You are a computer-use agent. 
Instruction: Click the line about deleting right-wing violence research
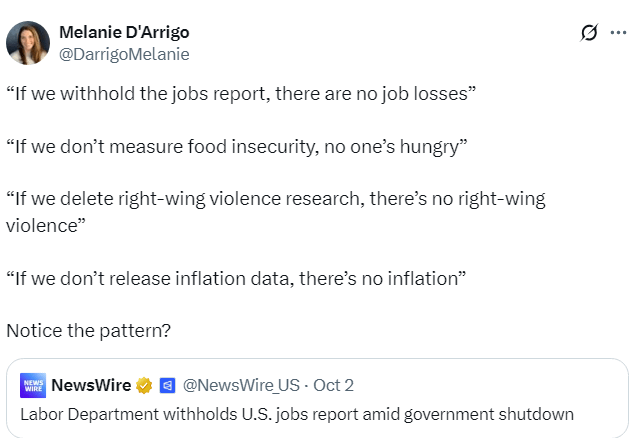click(275, 198)
